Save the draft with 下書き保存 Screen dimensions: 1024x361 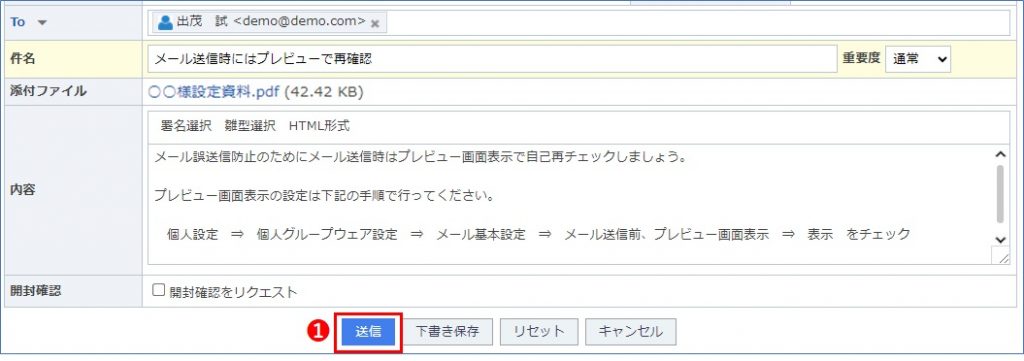[x=447, y=332]
